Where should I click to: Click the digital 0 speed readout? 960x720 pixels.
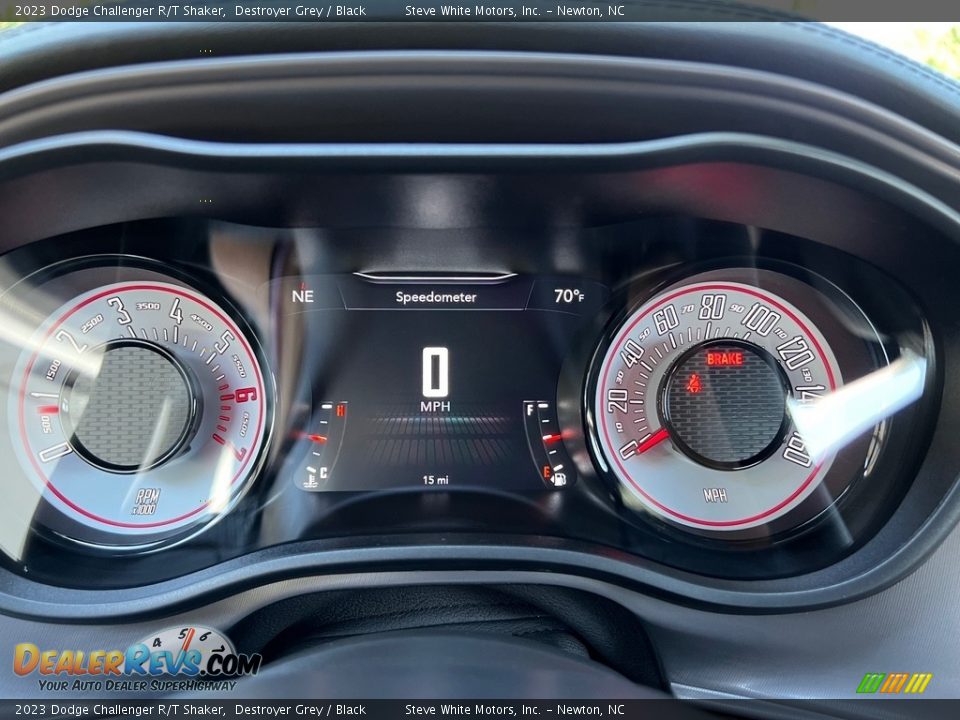pos(435,372)
